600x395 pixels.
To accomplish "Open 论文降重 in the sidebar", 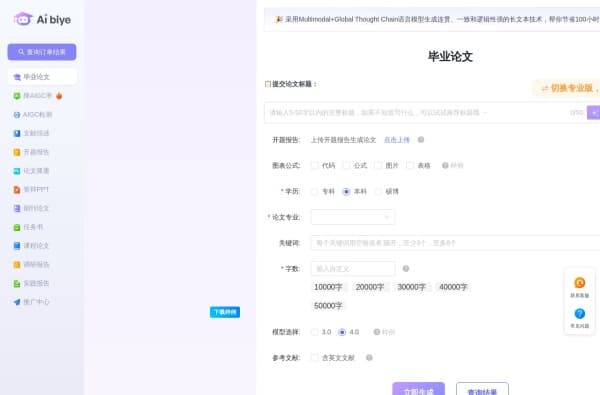I will pyautogui.click(x=37, y=171).
